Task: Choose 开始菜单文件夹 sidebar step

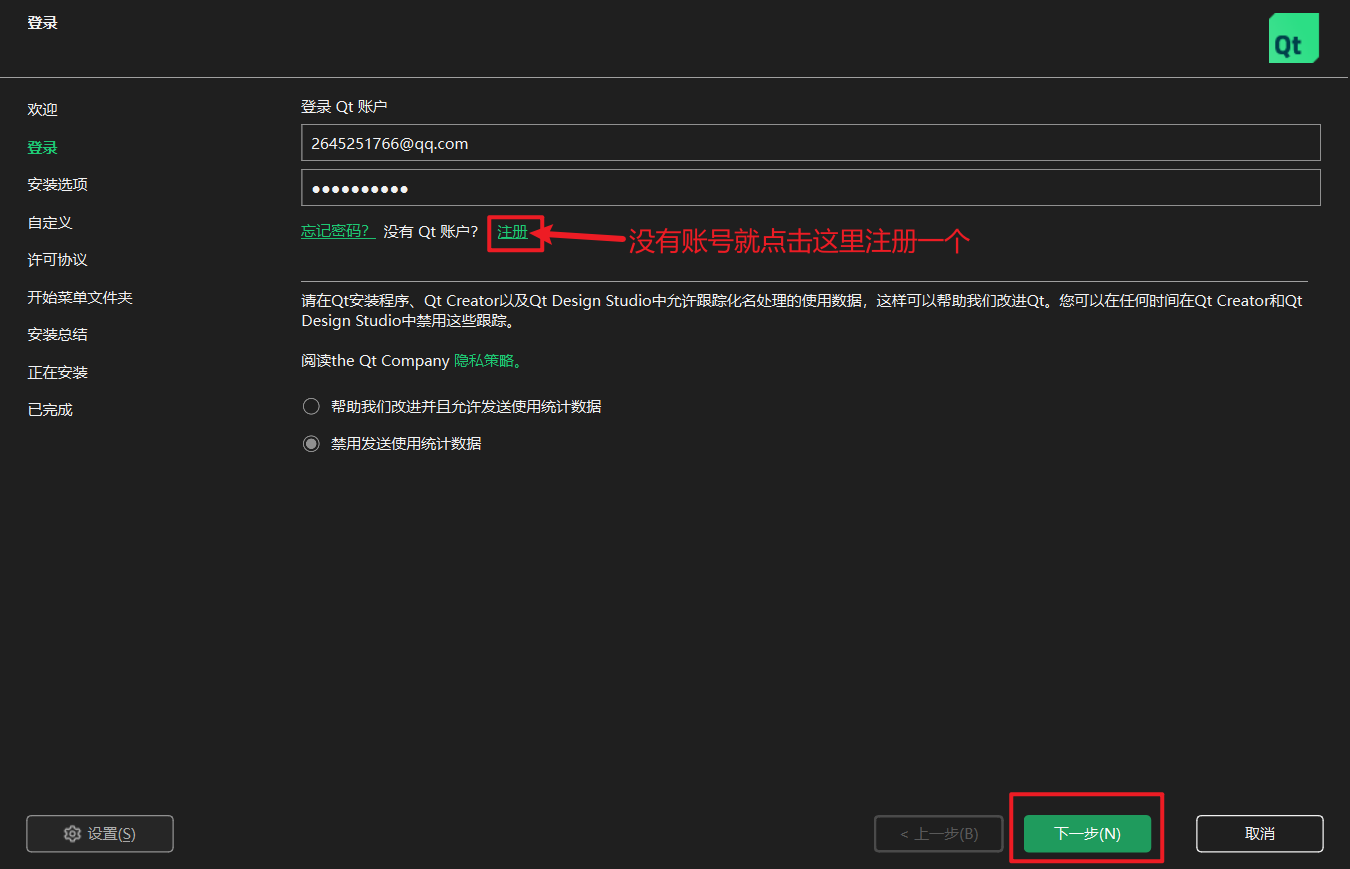Action: click(x=80, y=298)
